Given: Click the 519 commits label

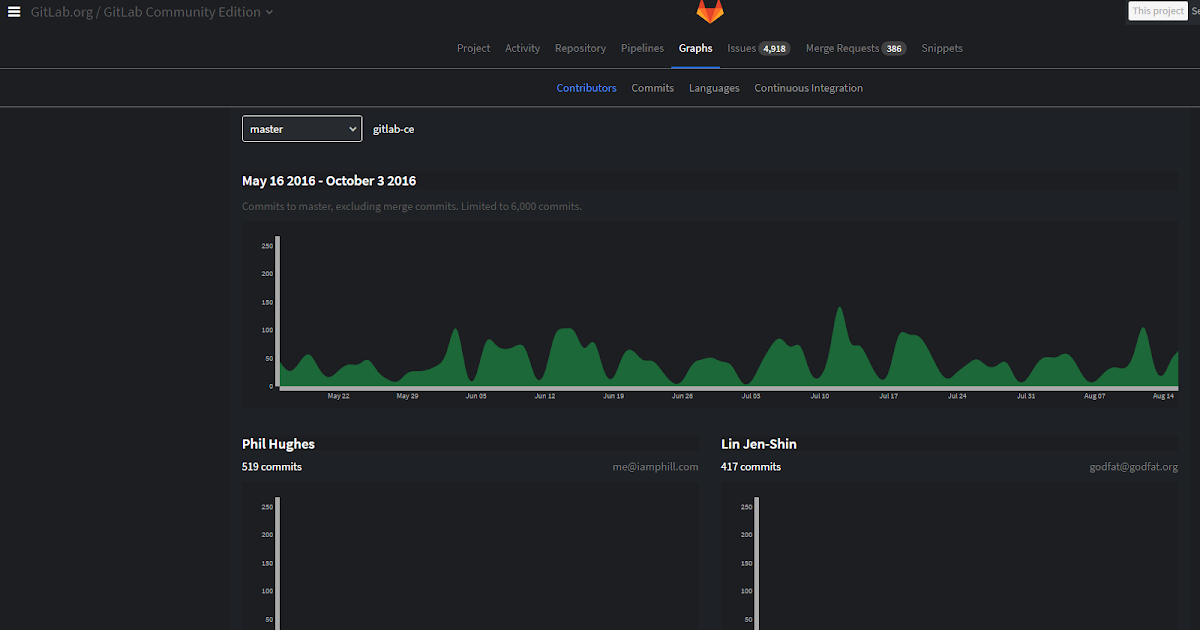Looking at the screenshot, I should point(272,467).
